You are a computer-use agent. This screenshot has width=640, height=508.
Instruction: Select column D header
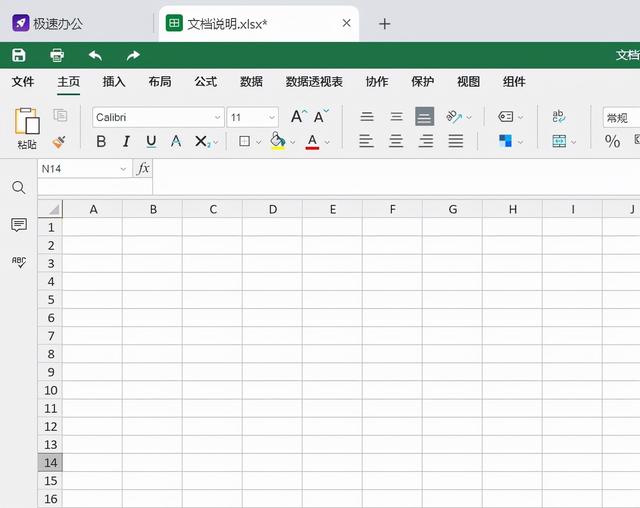click(x=273, y=209)
